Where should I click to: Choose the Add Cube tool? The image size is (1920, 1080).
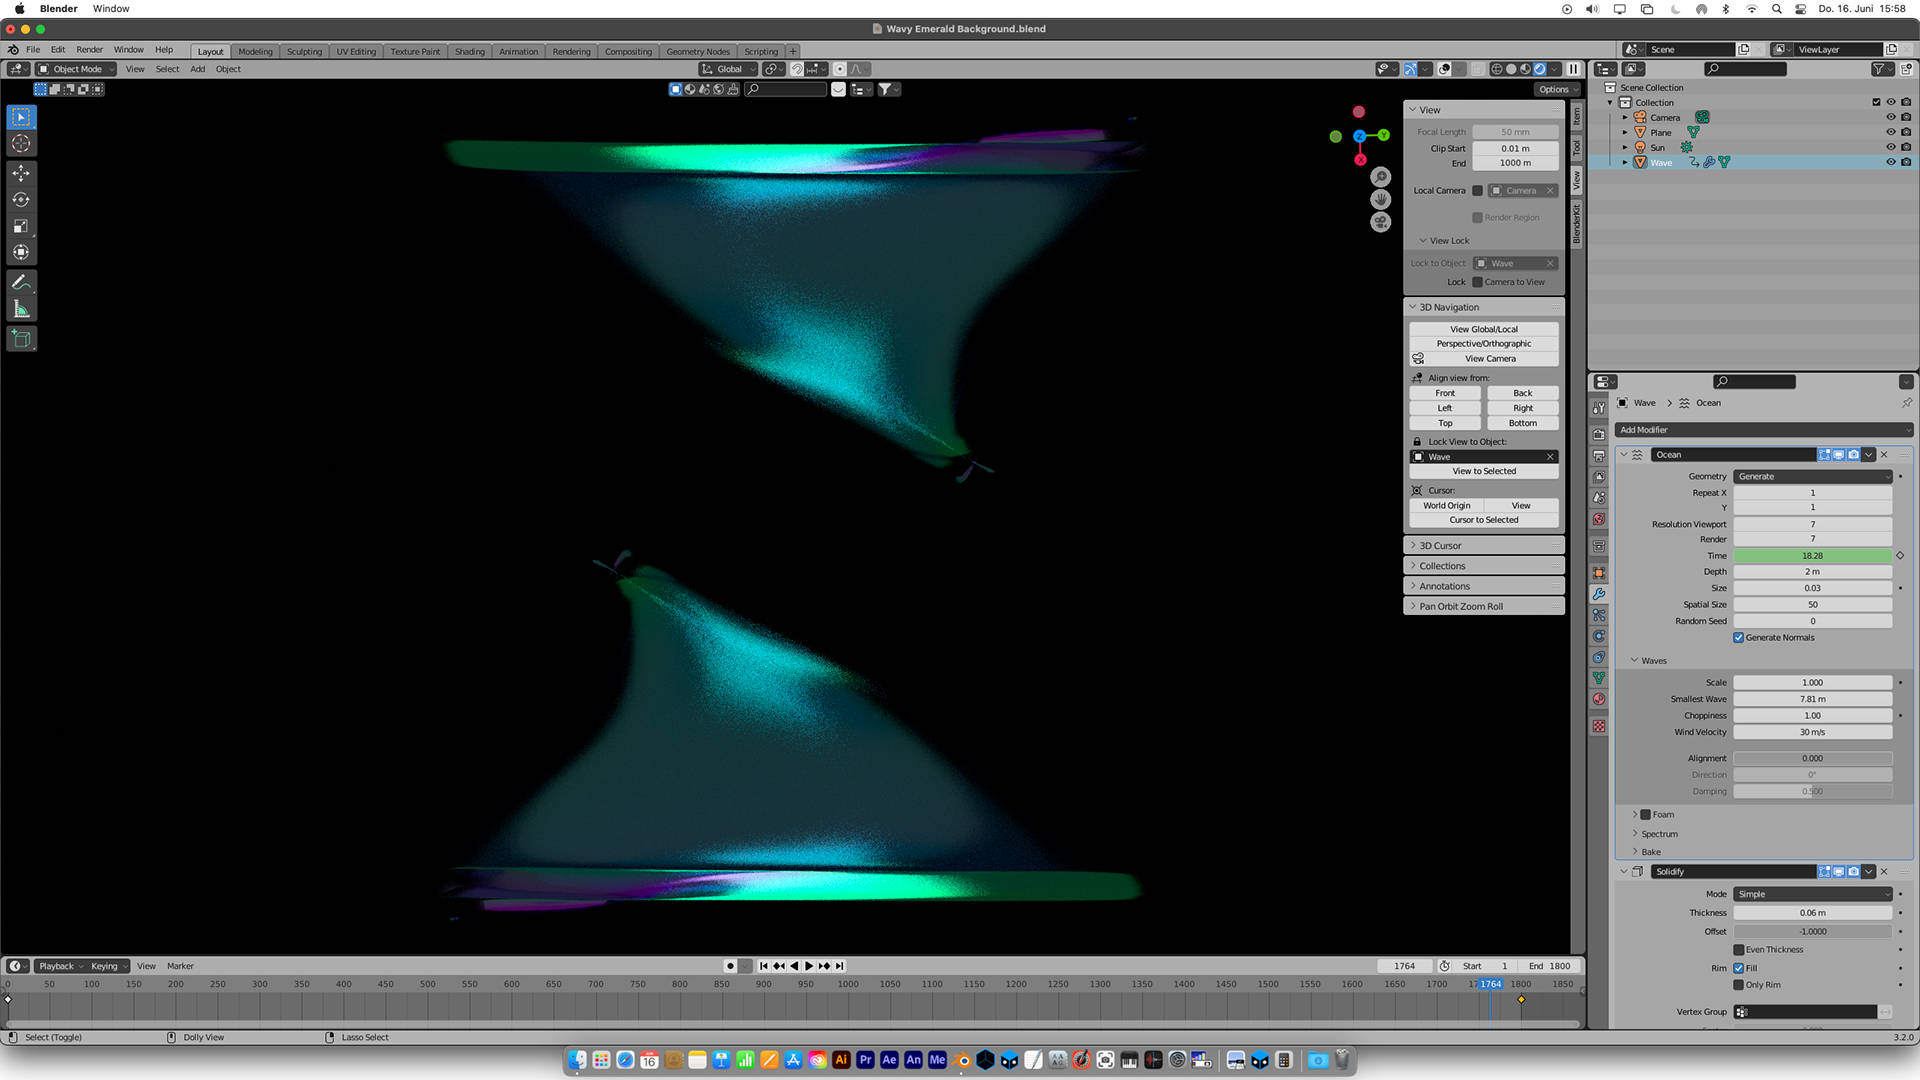click(21, 339)
